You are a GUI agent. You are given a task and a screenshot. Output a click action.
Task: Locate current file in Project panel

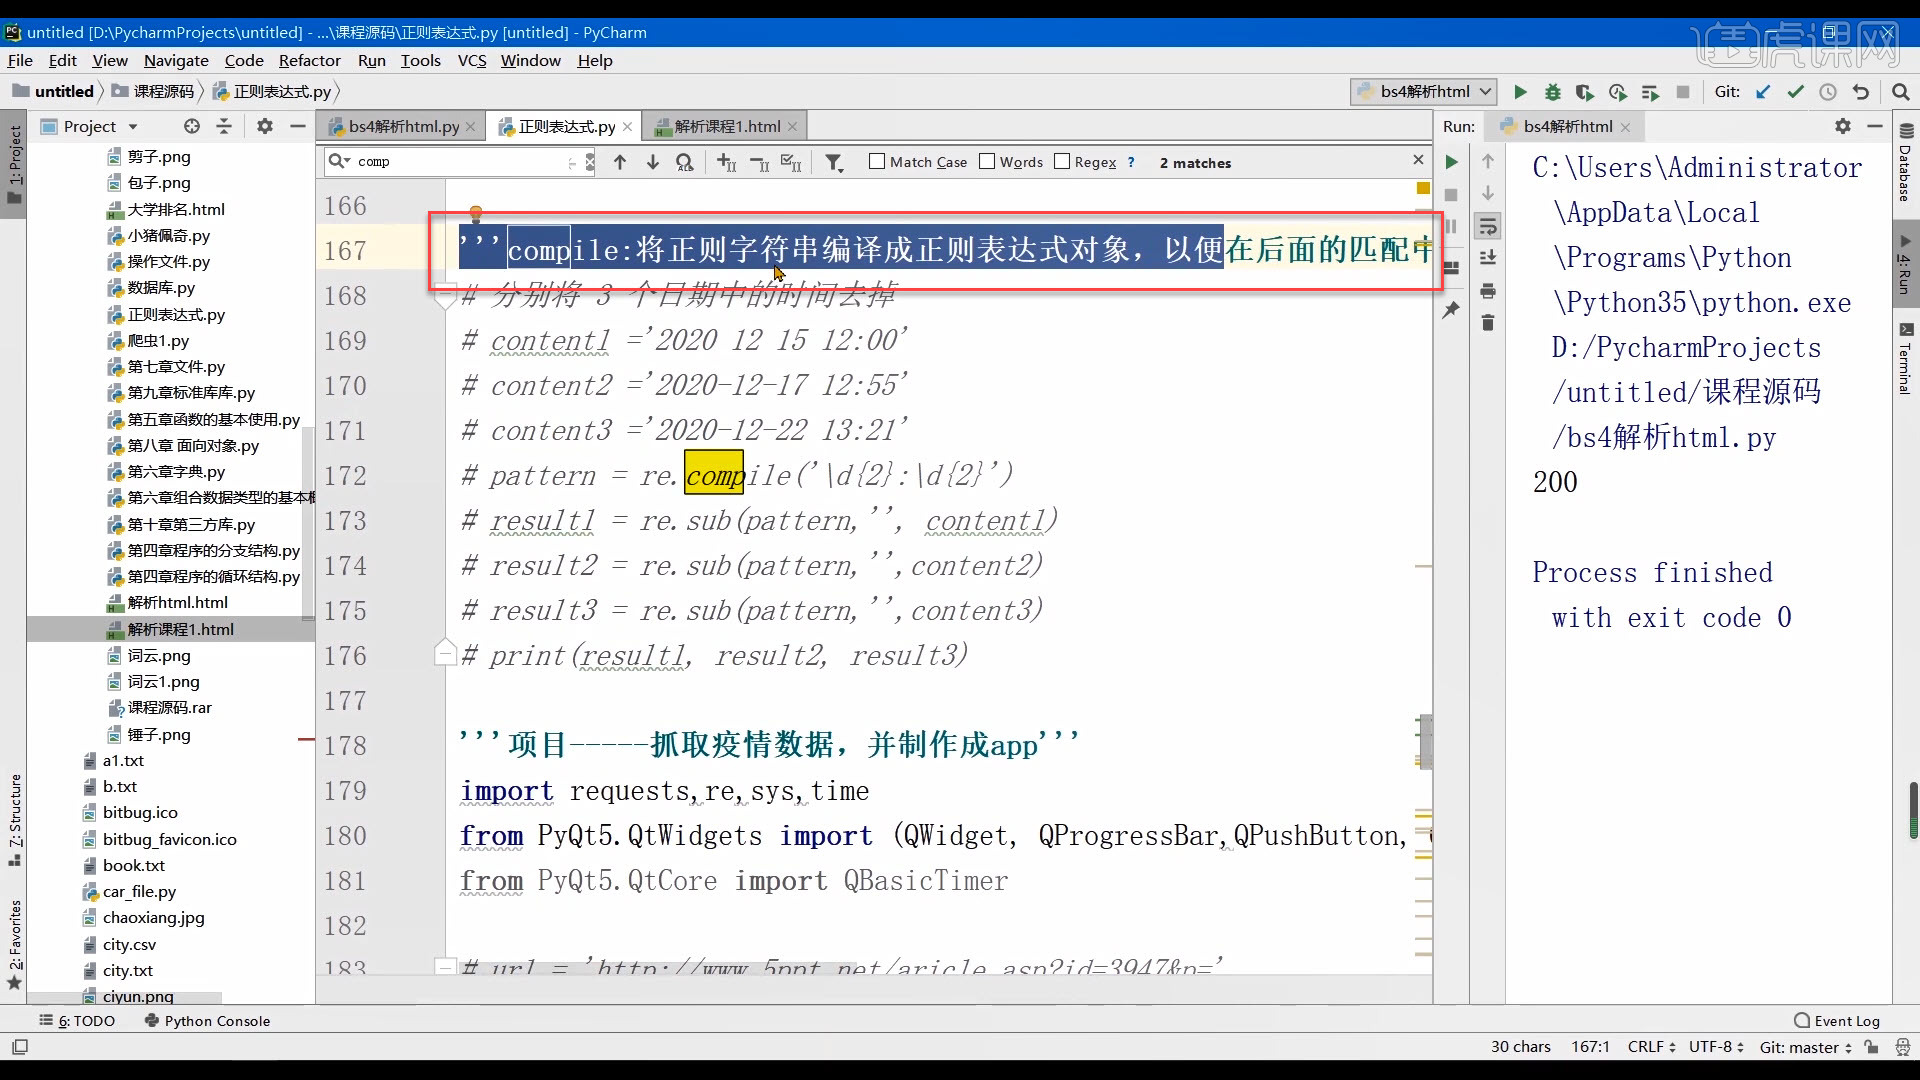[192, 126]
